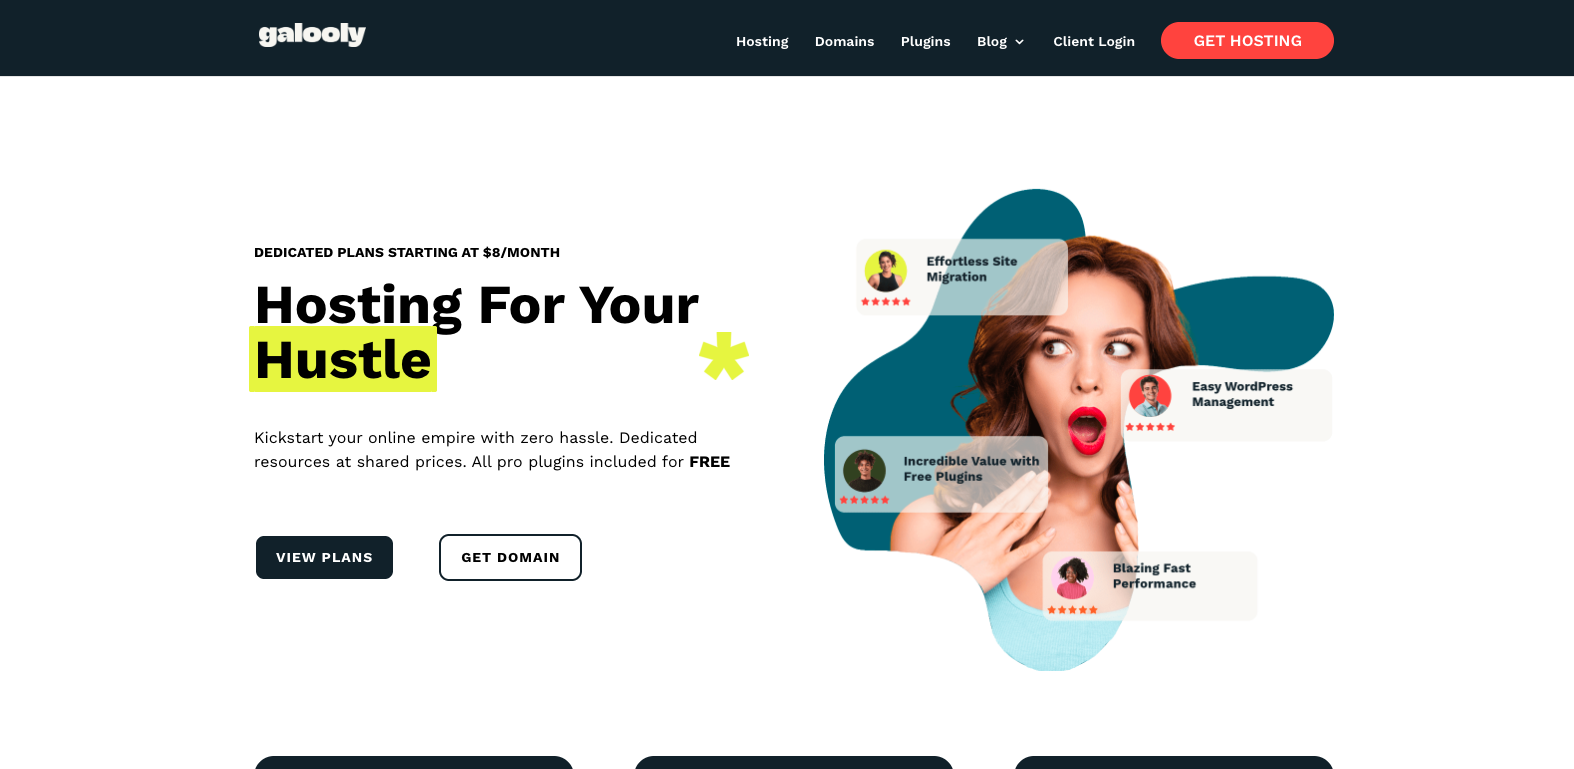Click the stars under Blazing Fast Performance
Viewport: 1574px width, 769px height.
pyautogui.click(x=1072, y=610)
